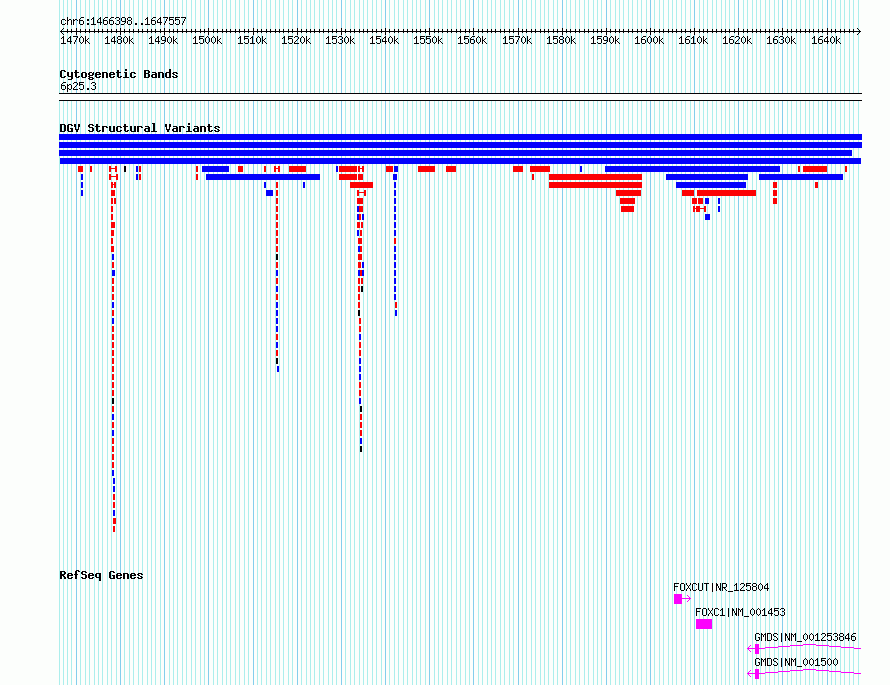Image resolution: width=890 pixels, height=685 pixels.
Task: Click the 1560k ruler label
Action: pyautogui.click(x=472, y=40)
